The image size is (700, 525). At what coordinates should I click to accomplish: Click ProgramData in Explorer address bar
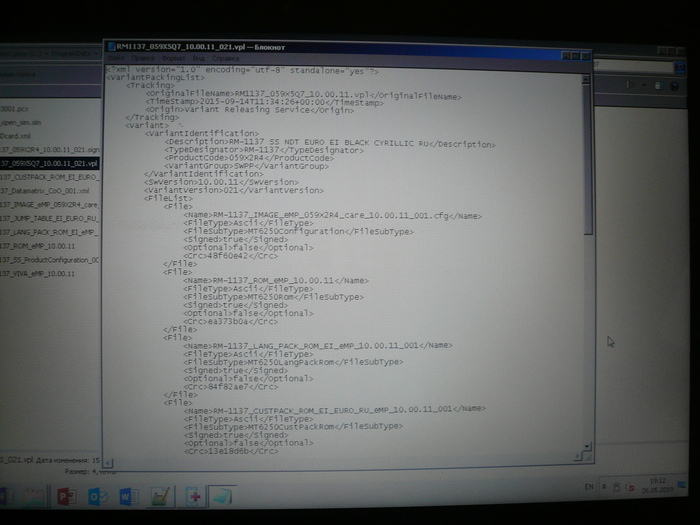71,53
